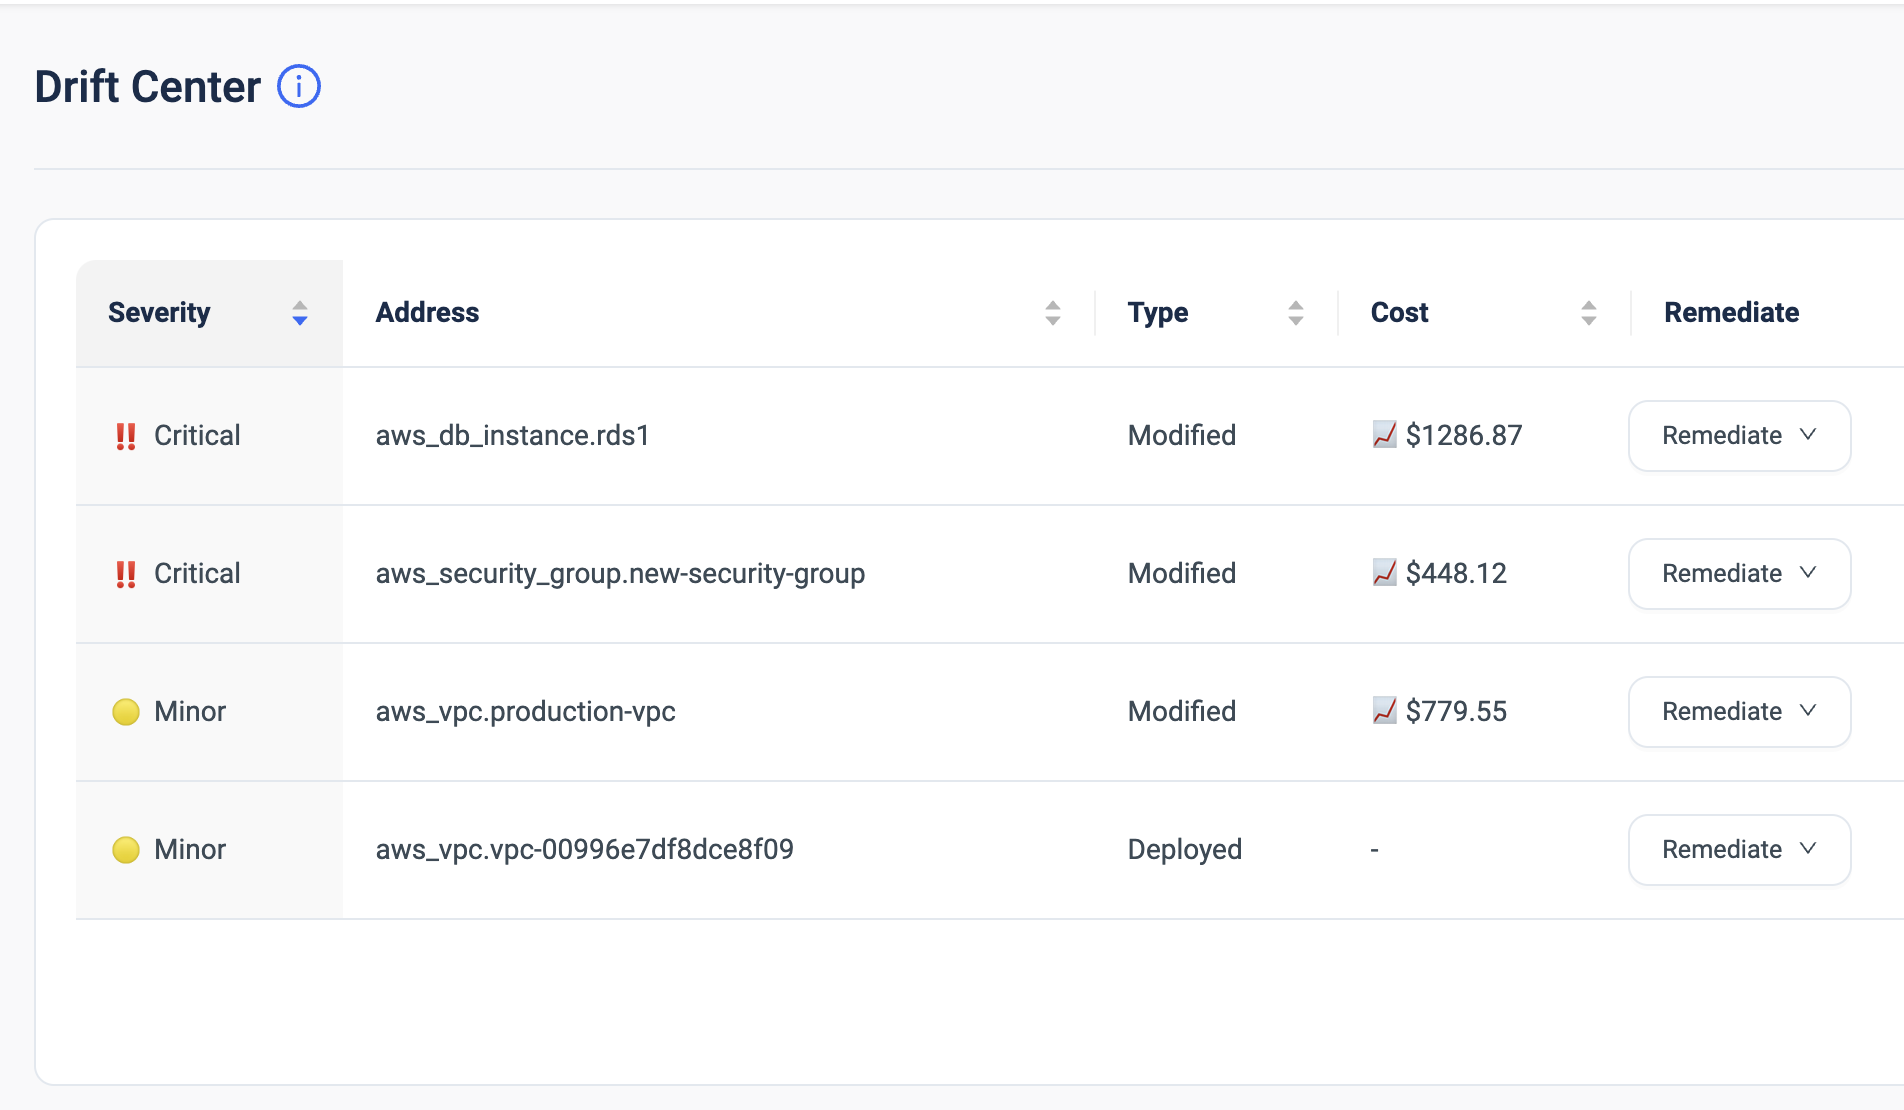Open Remediate dropdown for aws_vpc.production-vpc
The height and width of the screenshot is (1110, 1904).
coord(1739,712)
